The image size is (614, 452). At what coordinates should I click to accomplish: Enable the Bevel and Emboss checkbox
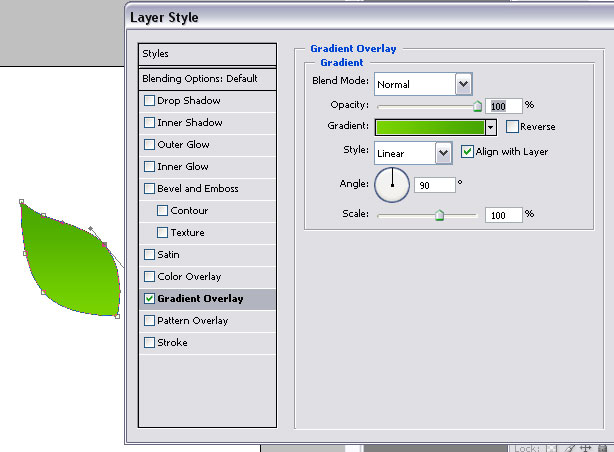click(149, 188)
